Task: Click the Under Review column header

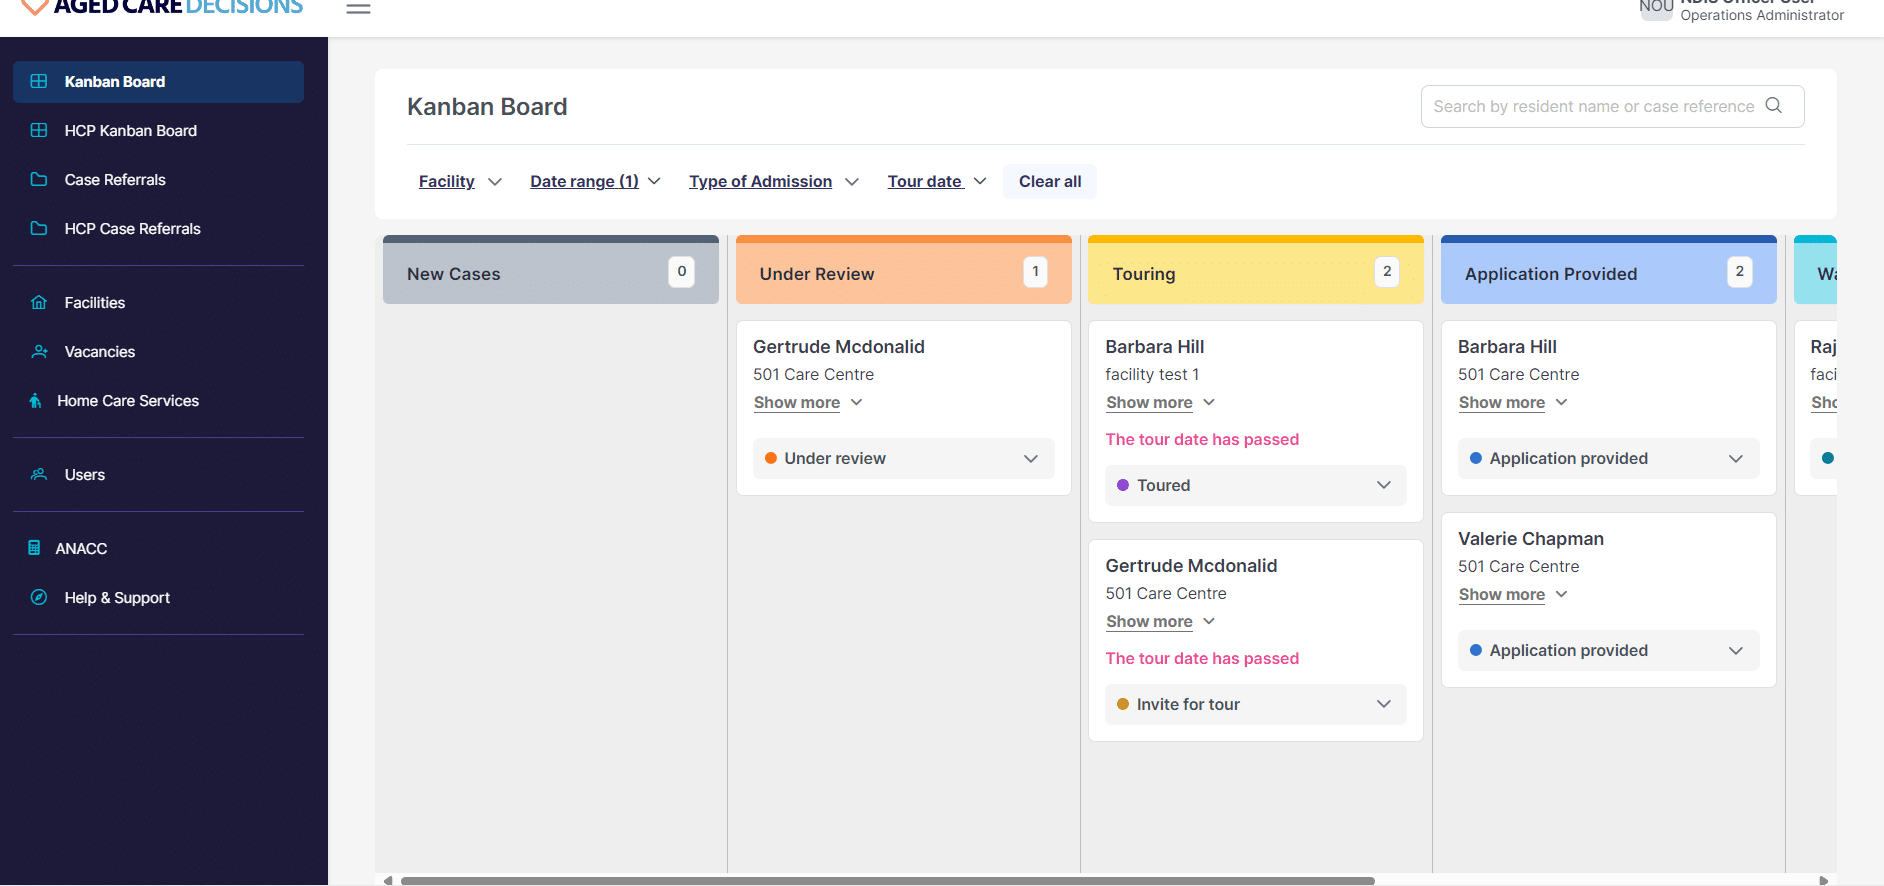Action: coord(903,270)
